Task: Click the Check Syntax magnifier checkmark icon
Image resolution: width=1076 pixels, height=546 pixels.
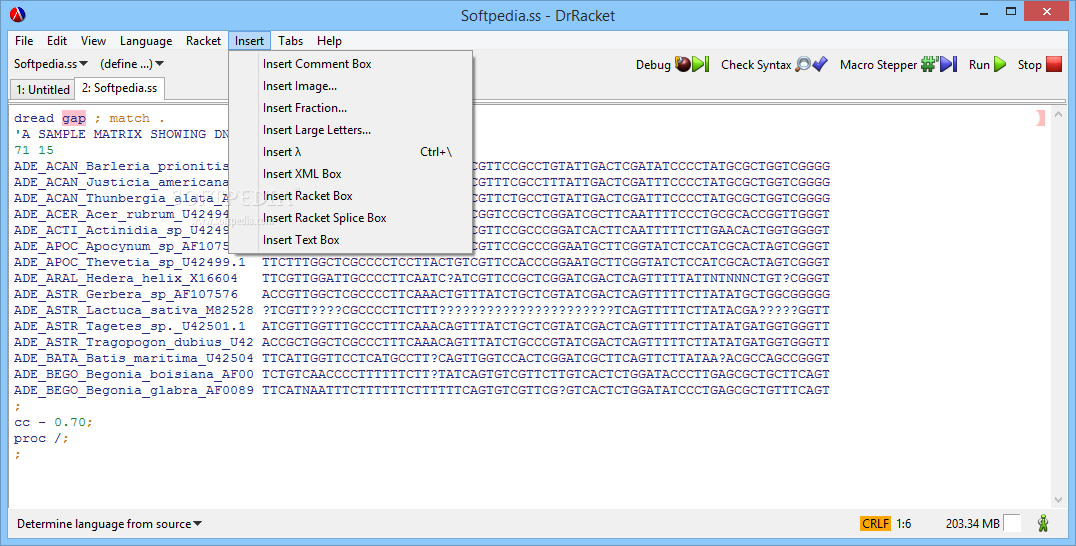Action: click(x=811, y=64)
